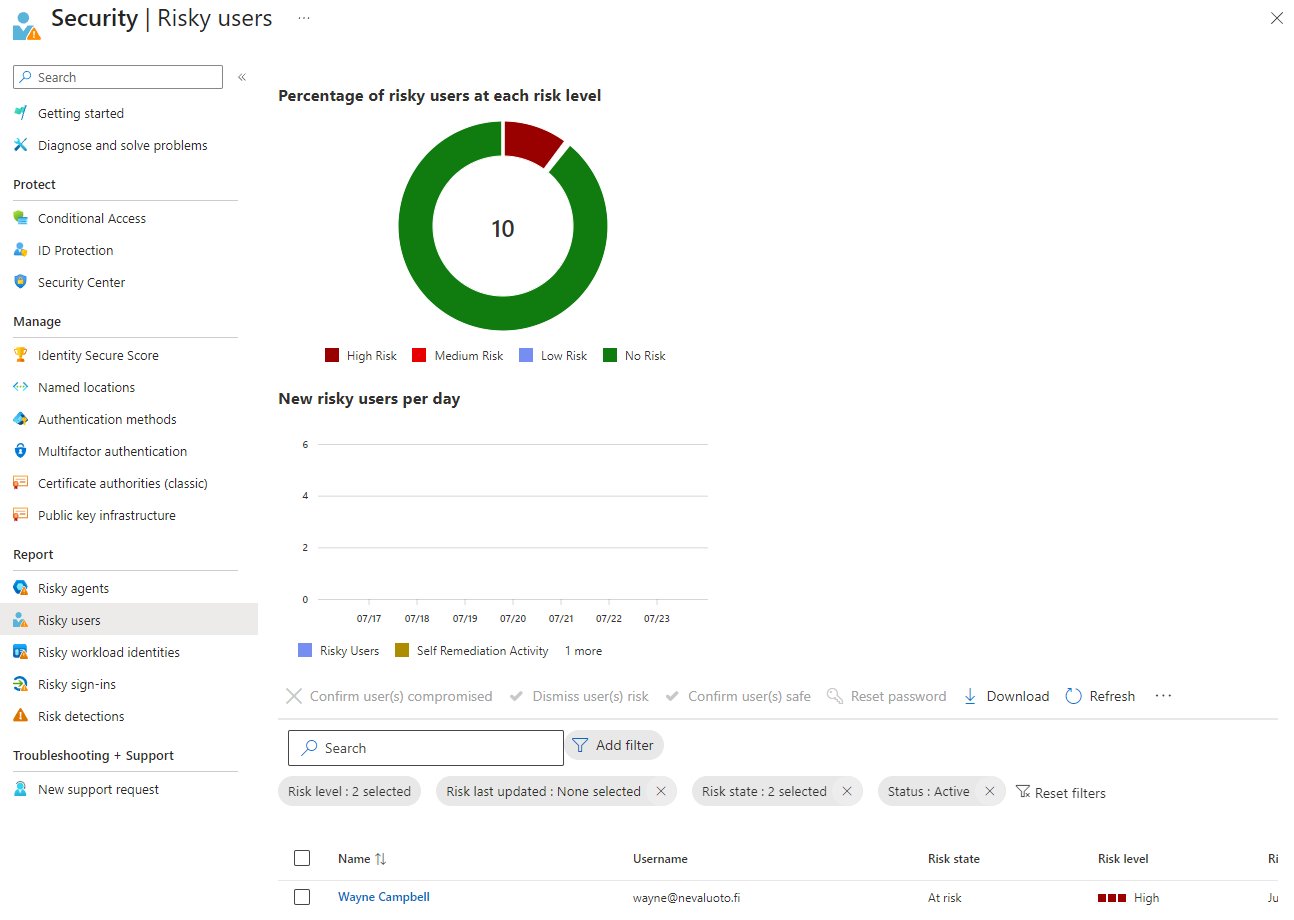This screenshot has width=1294, height=920.
Task: Click the New support request icon
Action: [21, 789]
